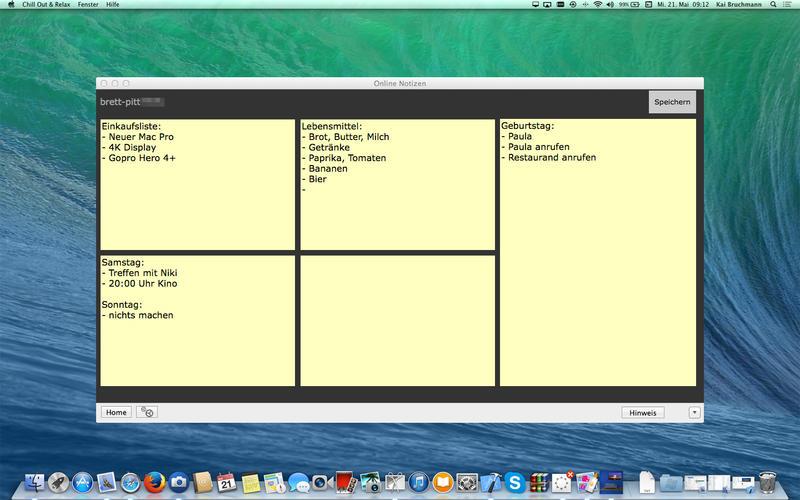Open the small dropdown arrow next to Hinweis
Viewport: 800px width, 500px height.
point(694,412)
